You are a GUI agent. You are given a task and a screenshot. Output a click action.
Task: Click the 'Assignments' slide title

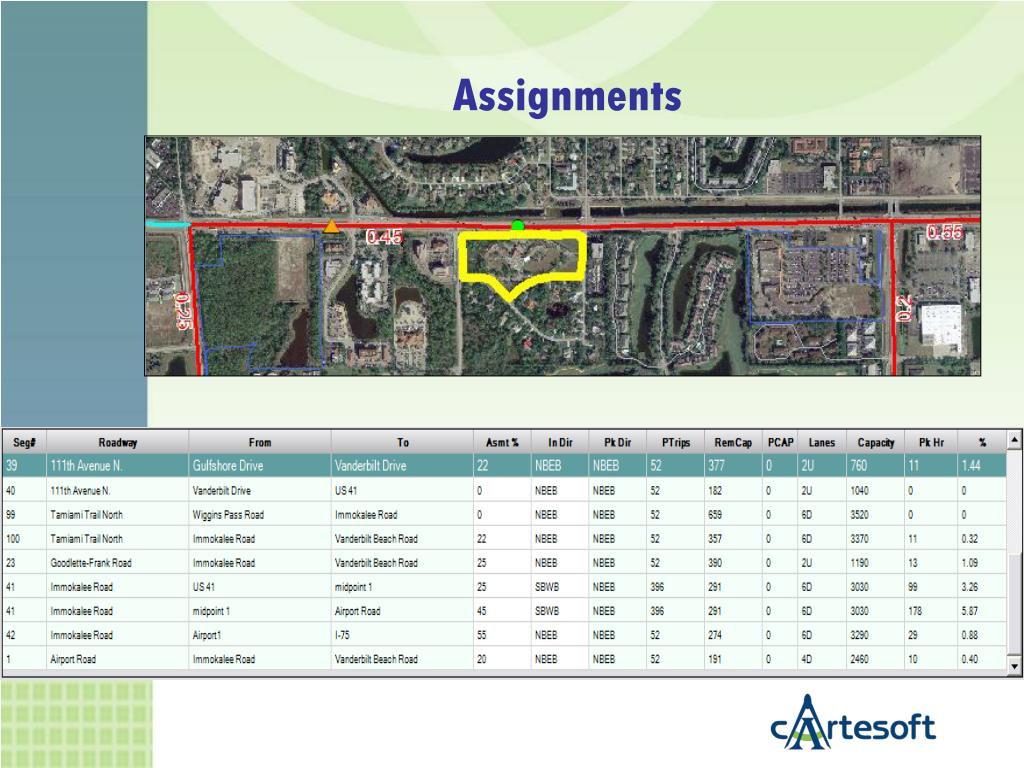pyautogui.click(x=567, y=95)
